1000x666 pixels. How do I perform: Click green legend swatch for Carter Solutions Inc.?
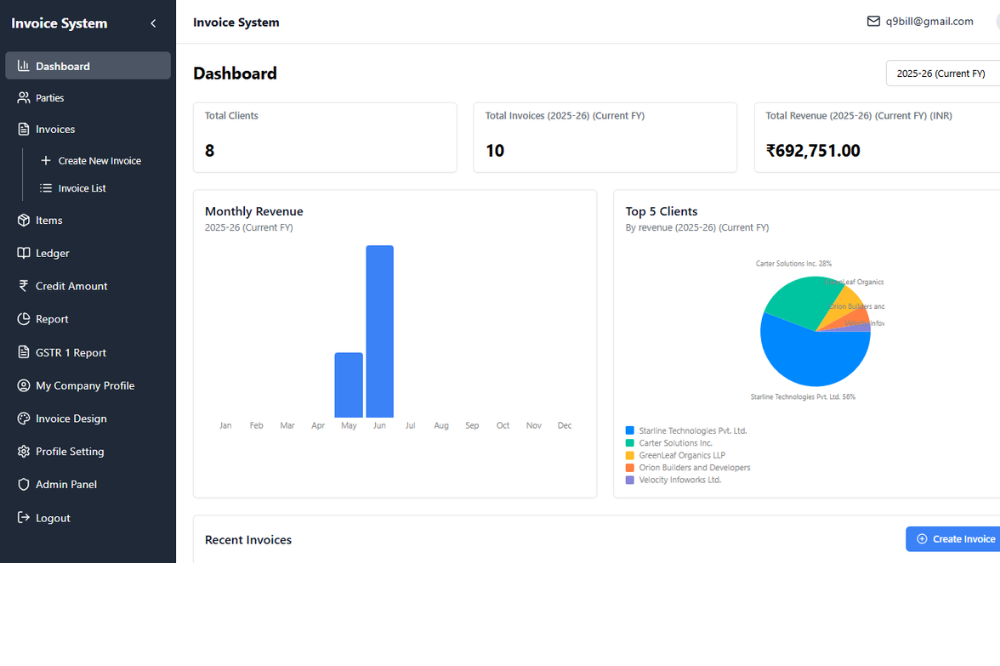click(630, 443)
